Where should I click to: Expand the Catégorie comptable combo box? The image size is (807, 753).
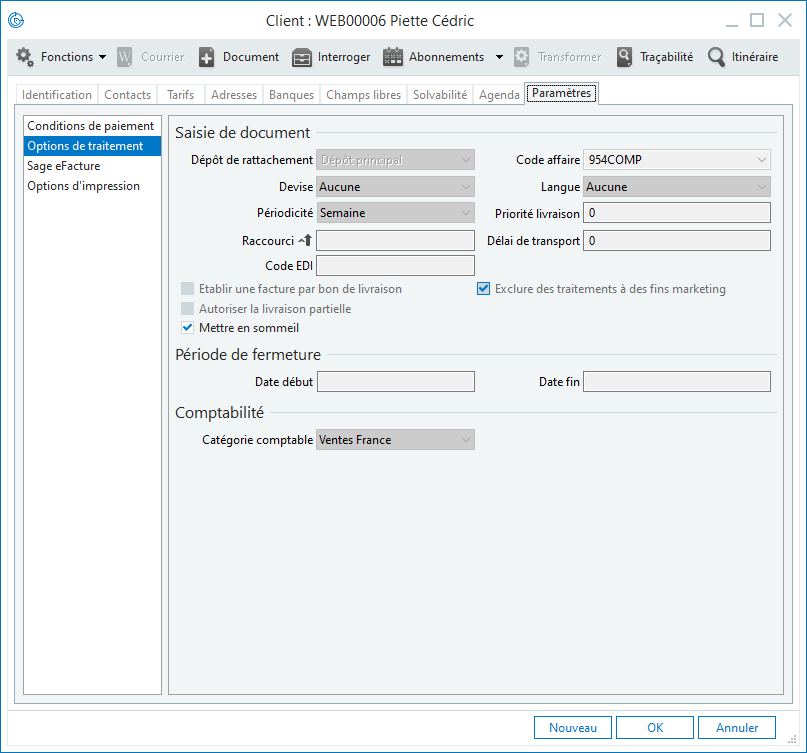coord(466,440)
